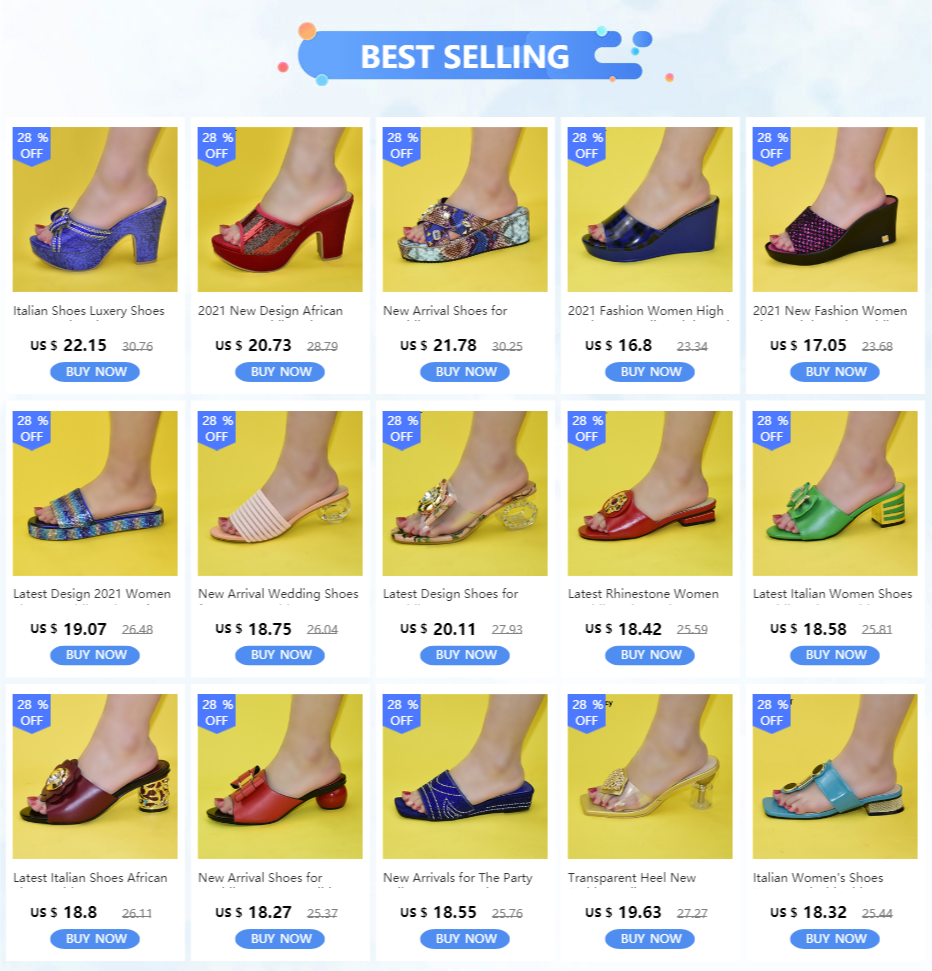Click the pink striped clear-heel sandal image

tap(280, 493)
